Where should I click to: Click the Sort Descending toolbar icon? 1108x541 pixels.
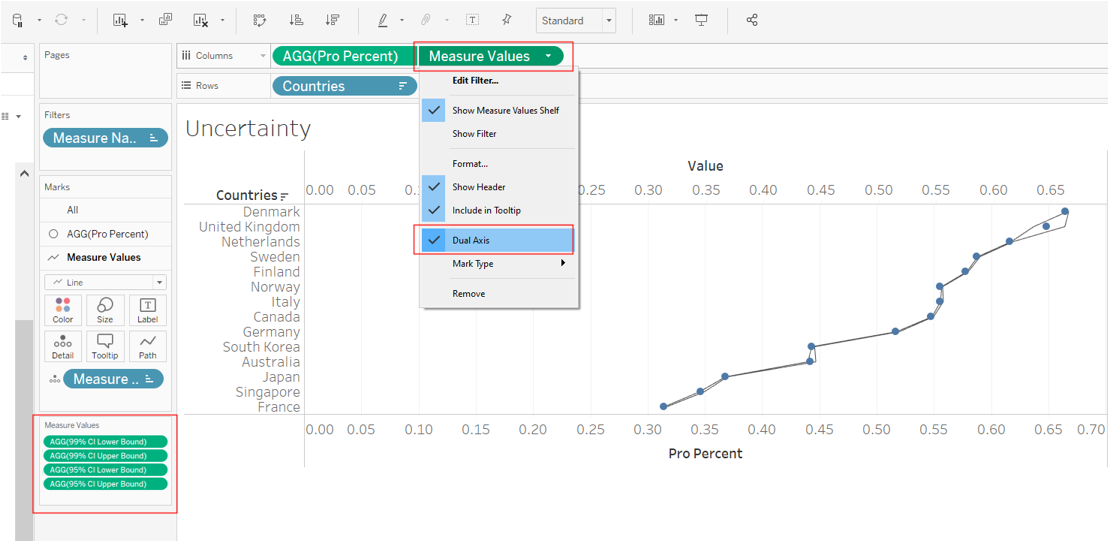pos(332,20)
